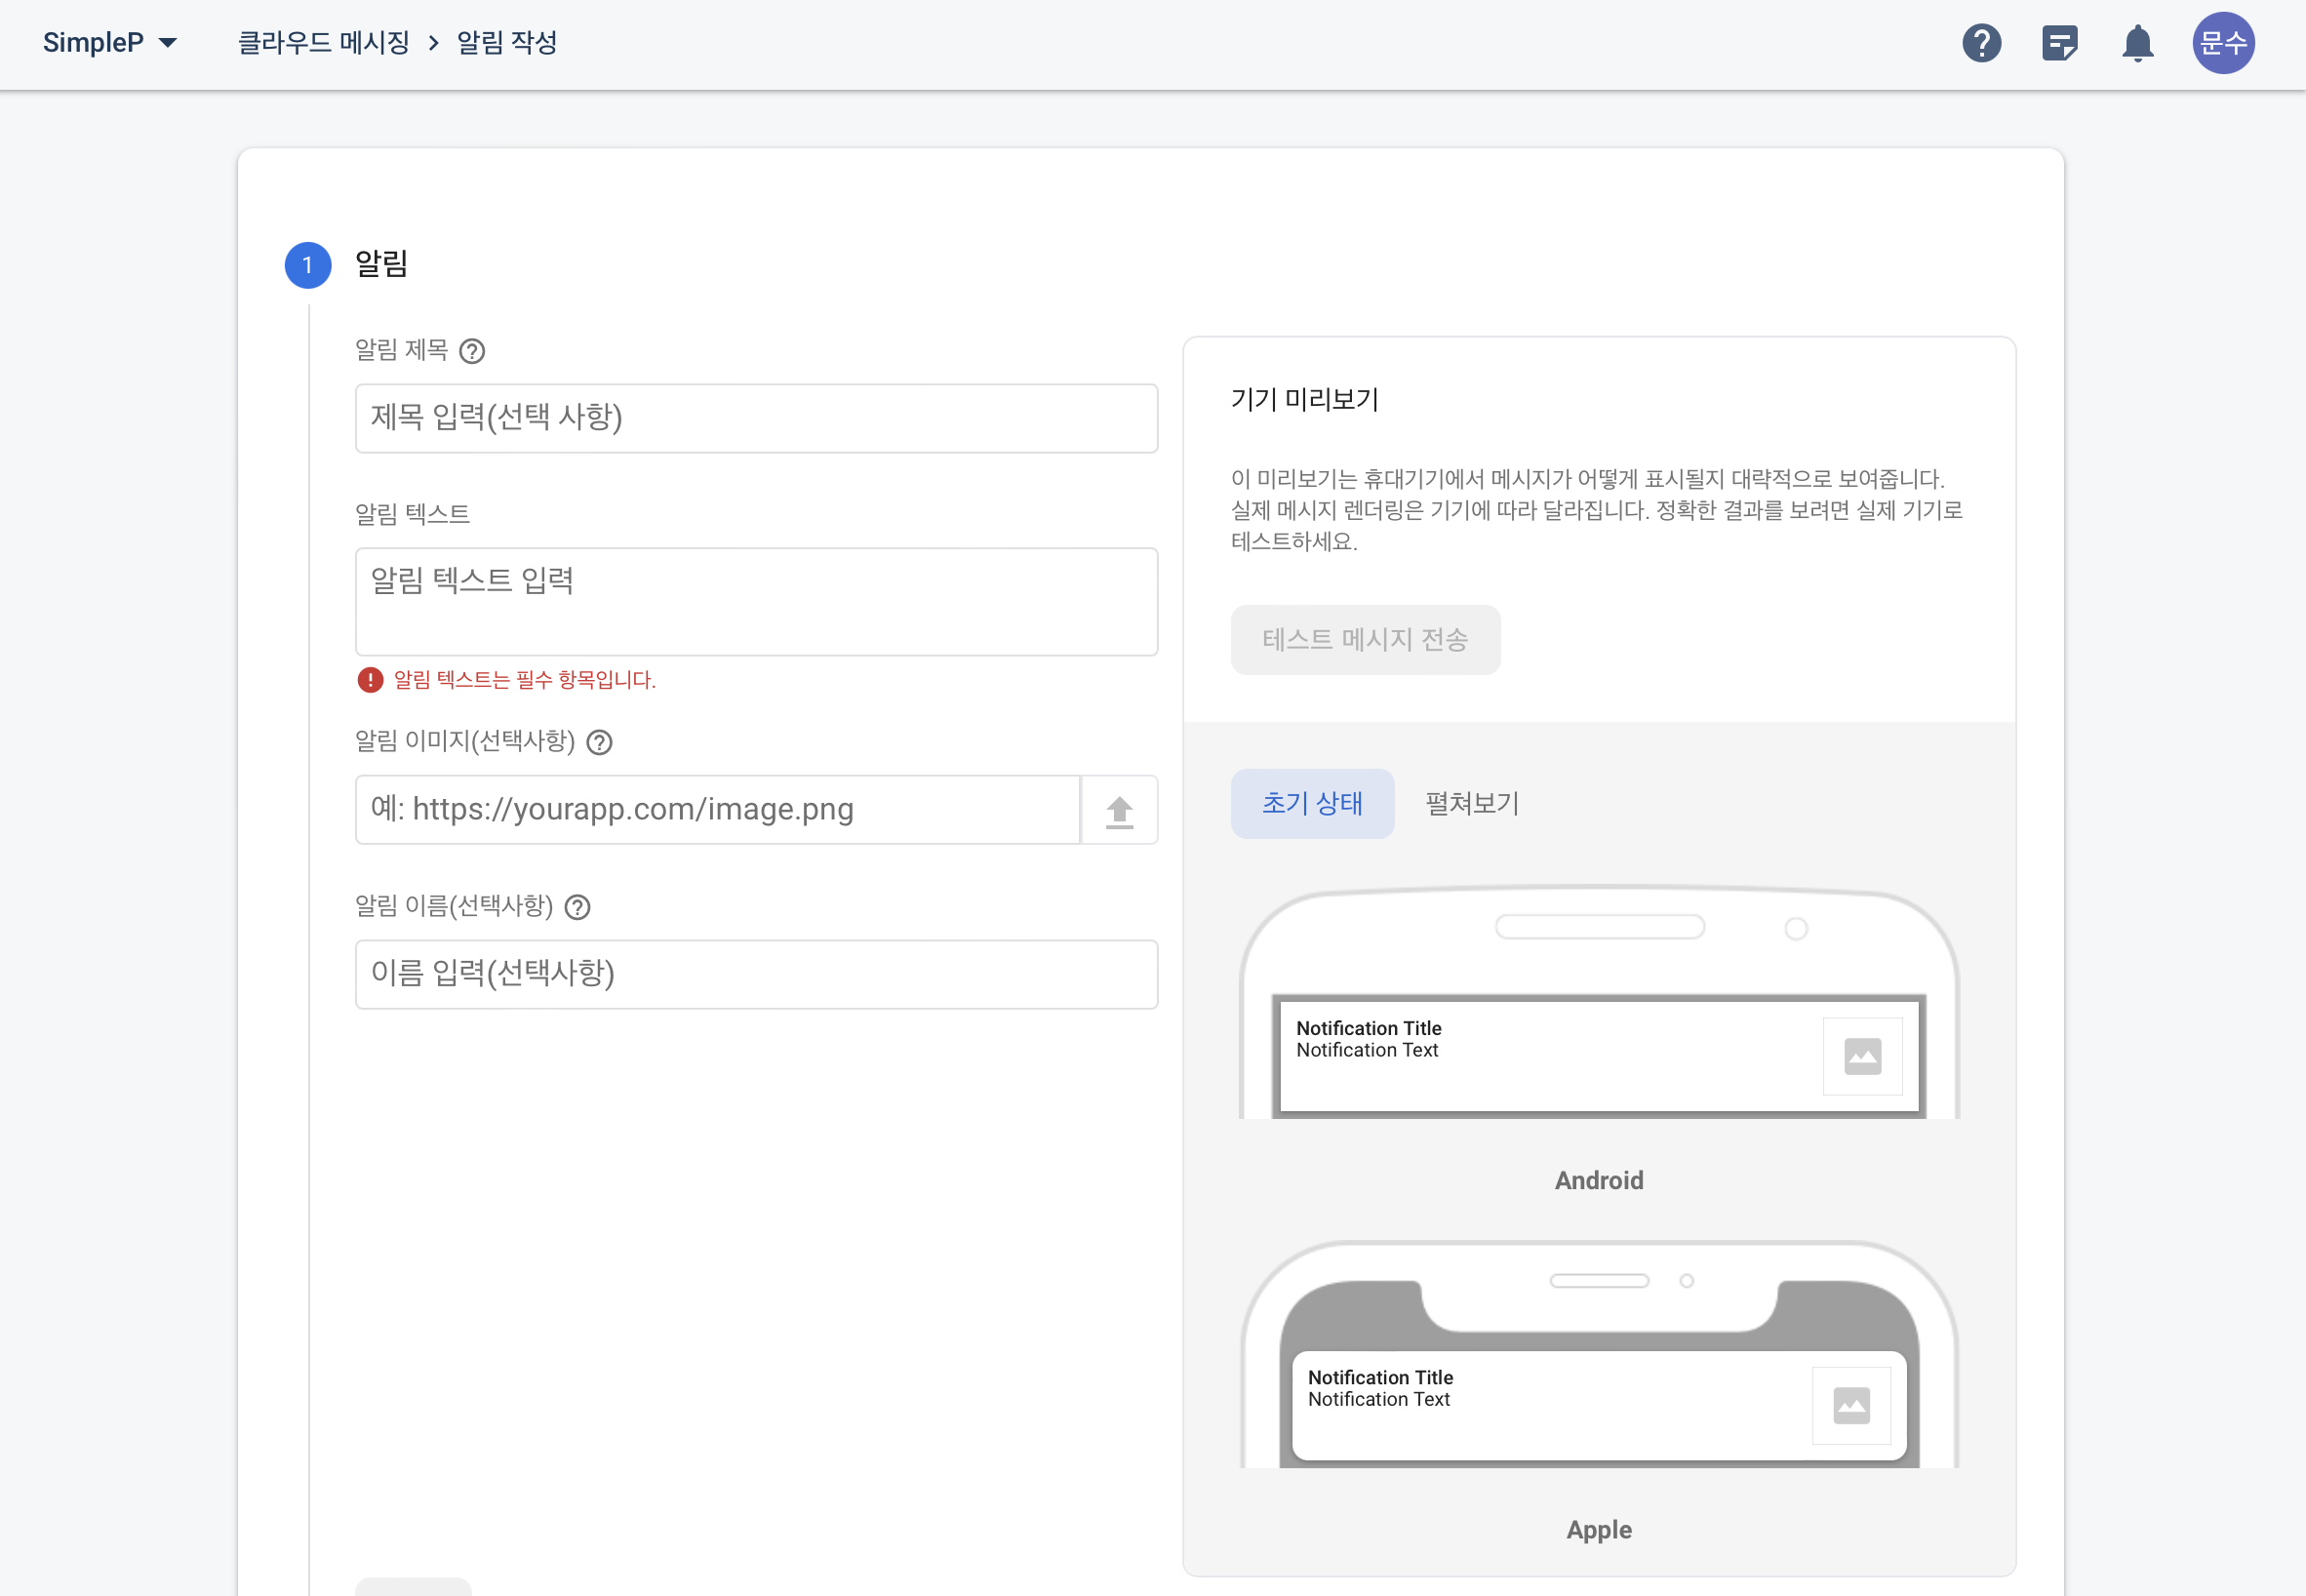Click the image upload arrow icon
The image size is (2306, 1596).
(x=1119, y=811)
